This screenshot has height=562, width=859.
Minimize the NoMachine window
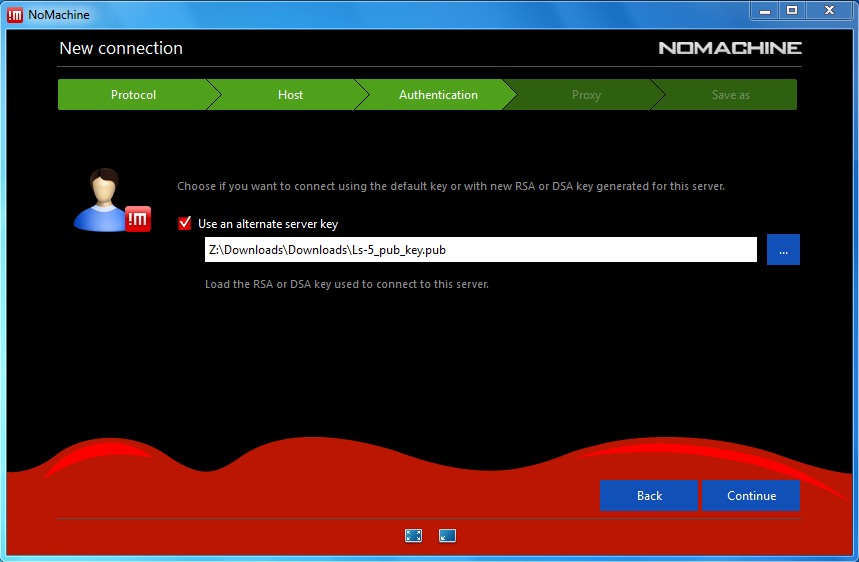[765, 10]
